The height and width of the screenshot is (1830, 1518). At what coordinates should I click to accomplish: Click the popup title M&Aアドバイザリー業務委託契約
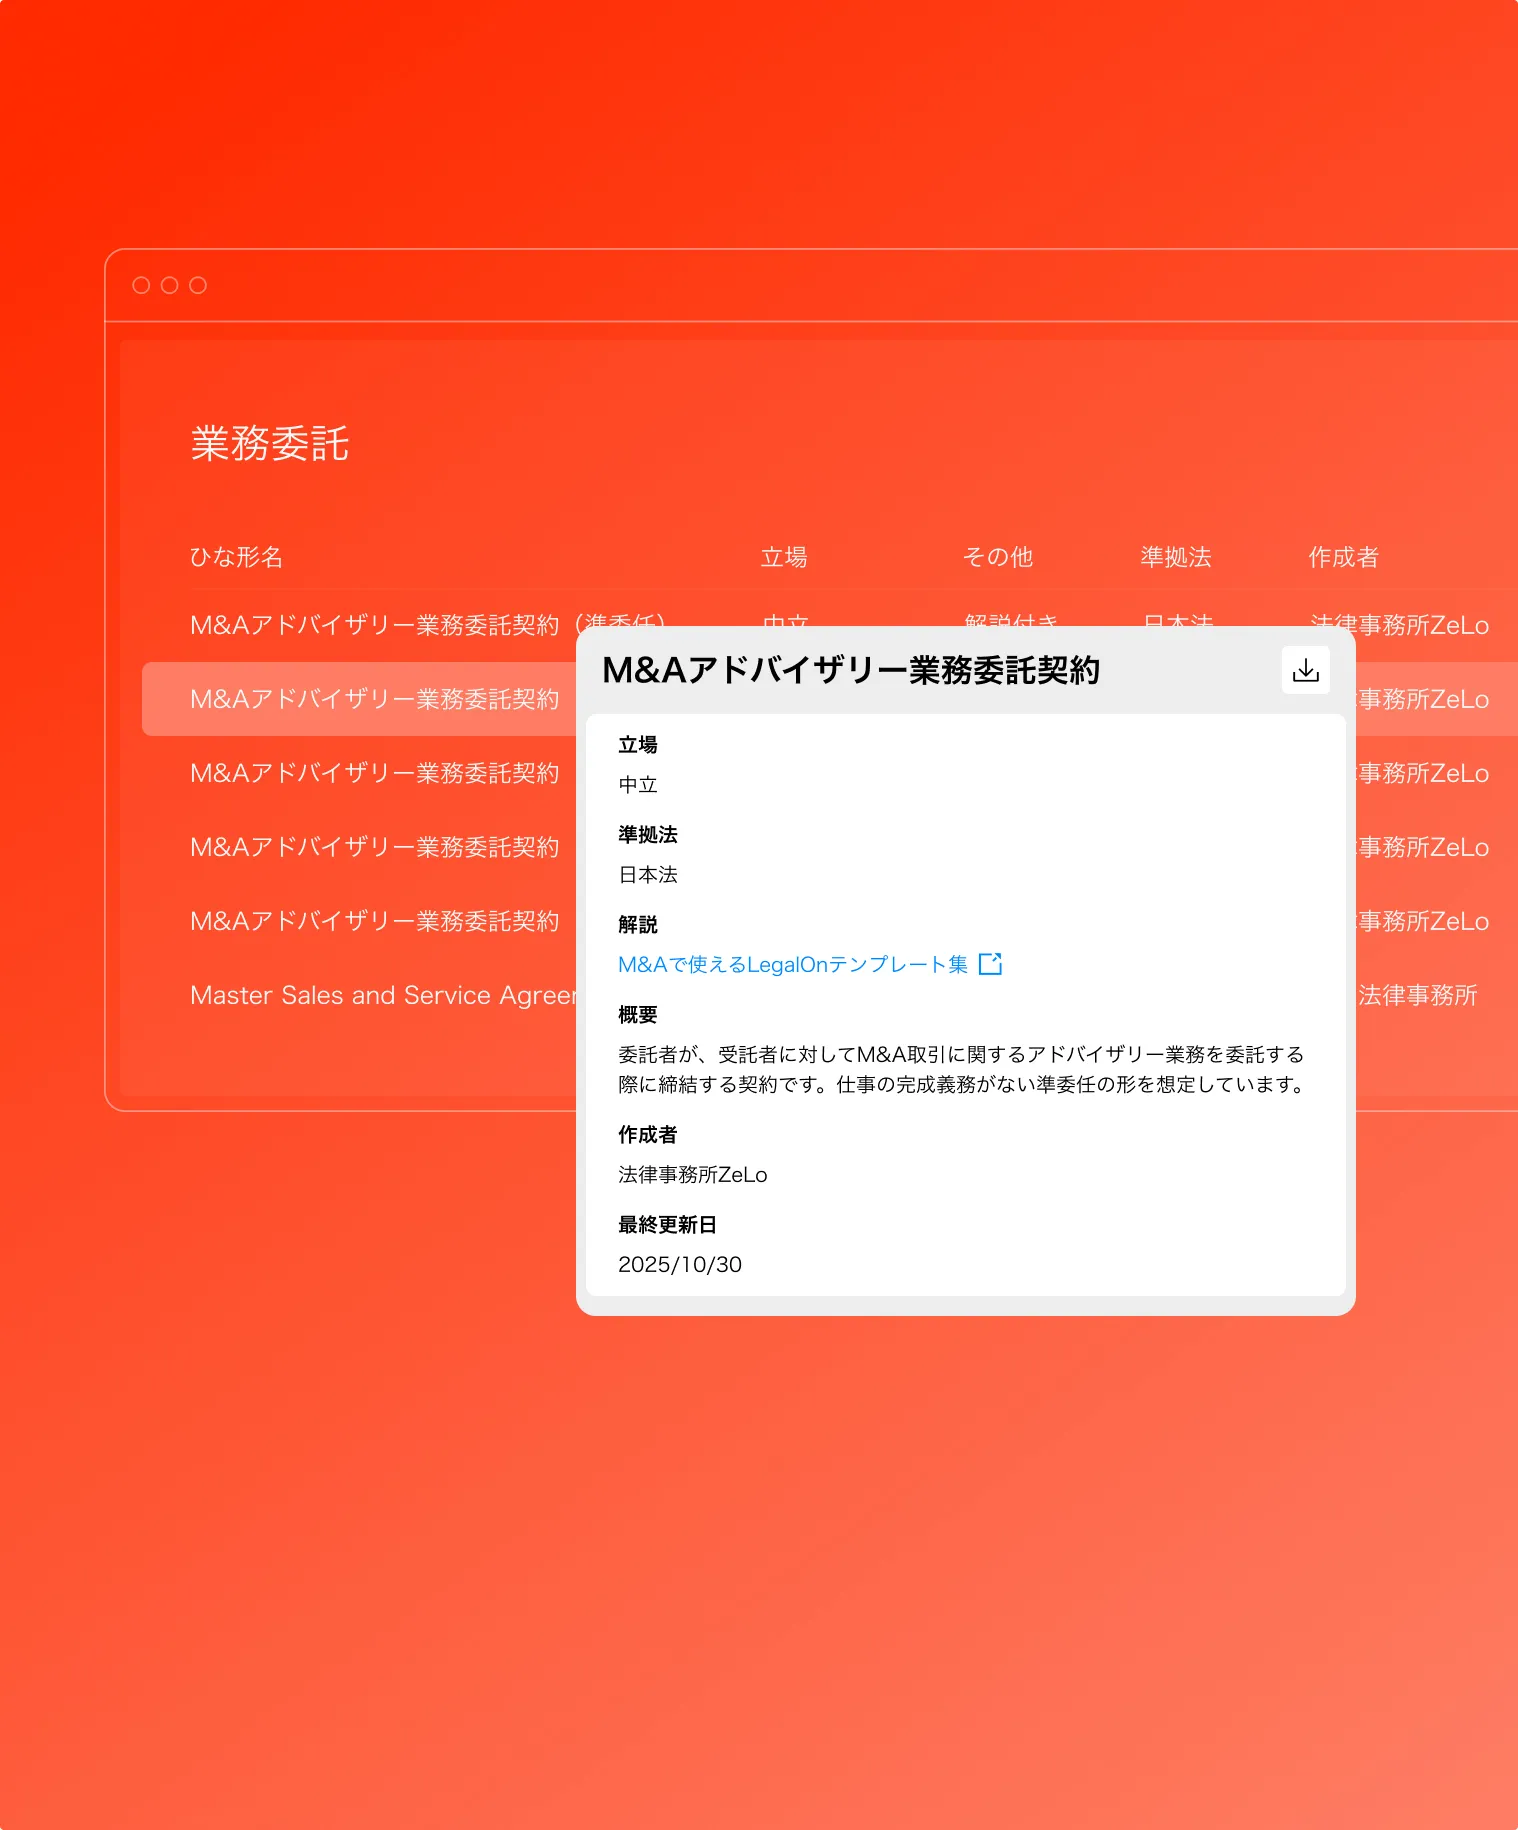851,670
